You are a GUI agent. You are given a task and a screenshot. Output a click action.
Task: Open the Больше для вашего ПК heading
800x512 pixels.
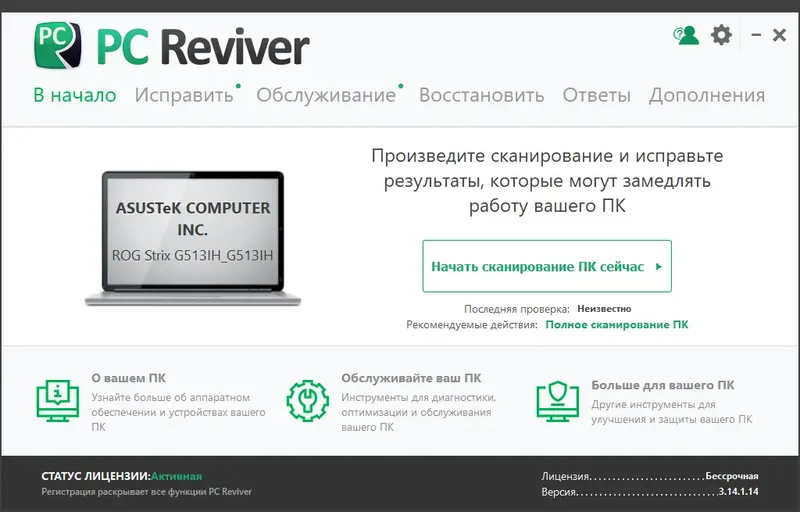coord(663,385)
